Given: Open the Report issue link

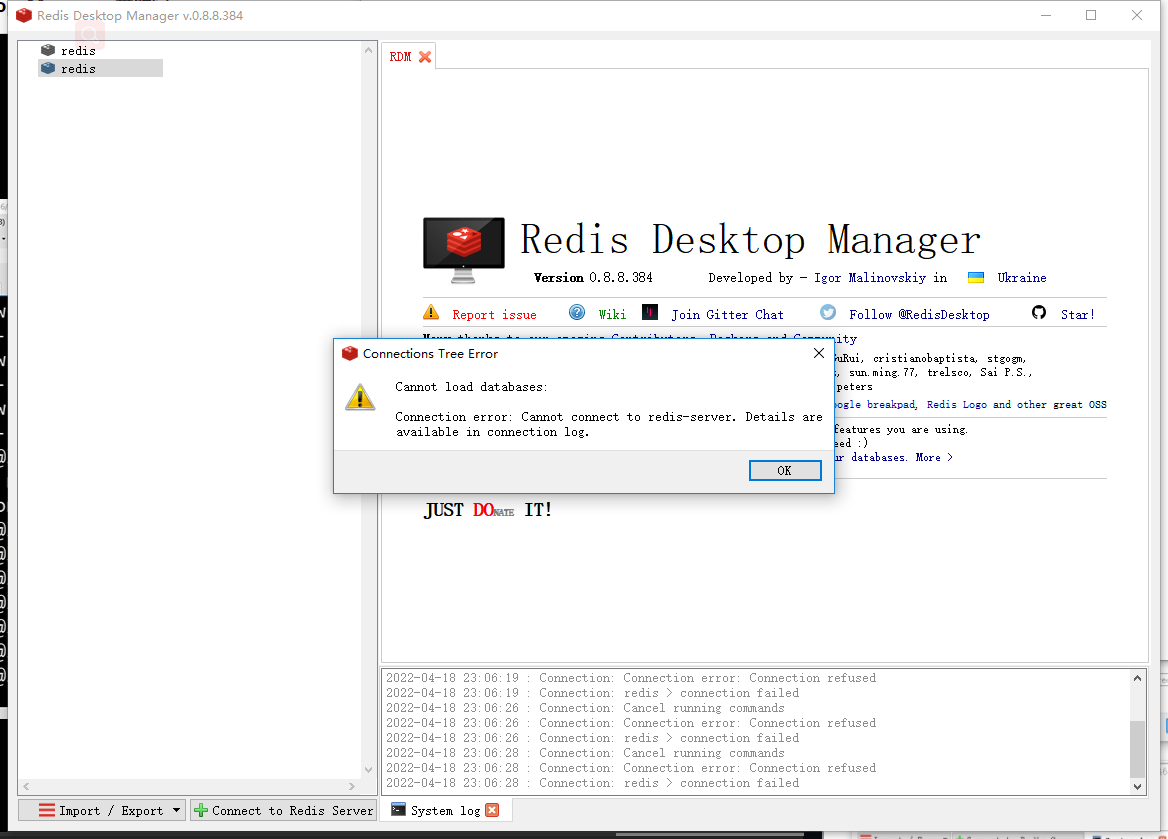Looking at the screenshot, I should point(494,314).
